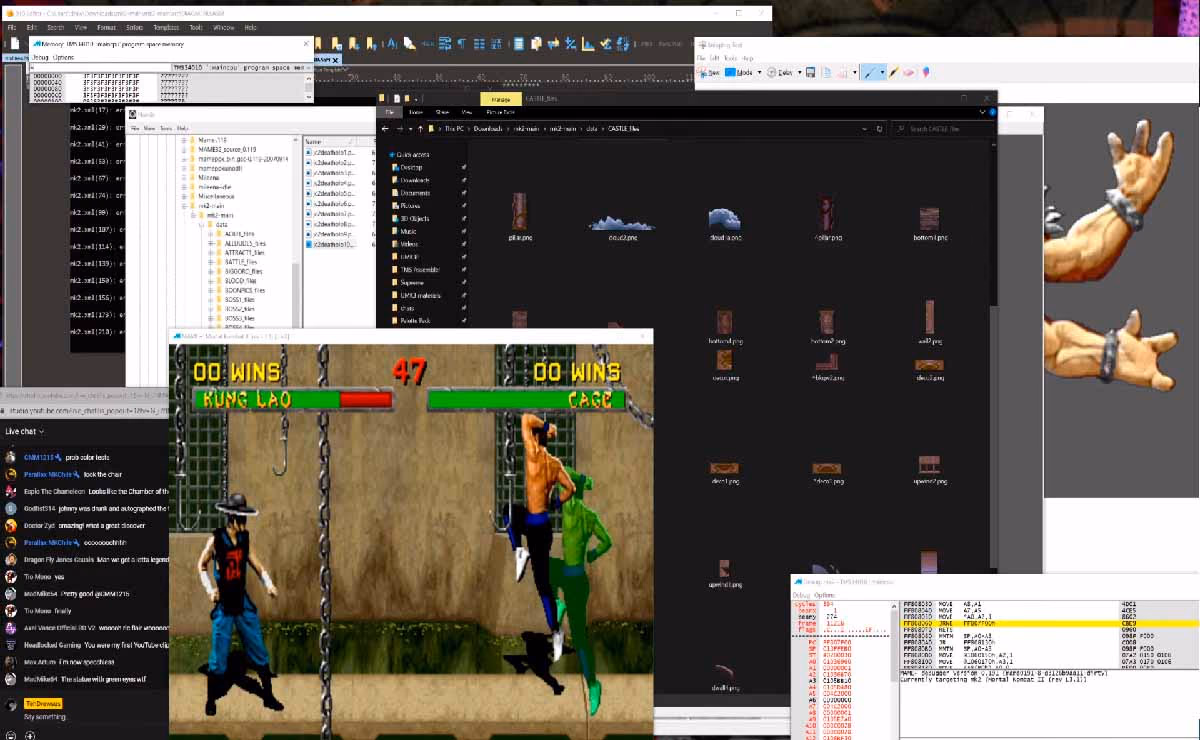Expand the BATTLE_files tree node

[211, 261]
